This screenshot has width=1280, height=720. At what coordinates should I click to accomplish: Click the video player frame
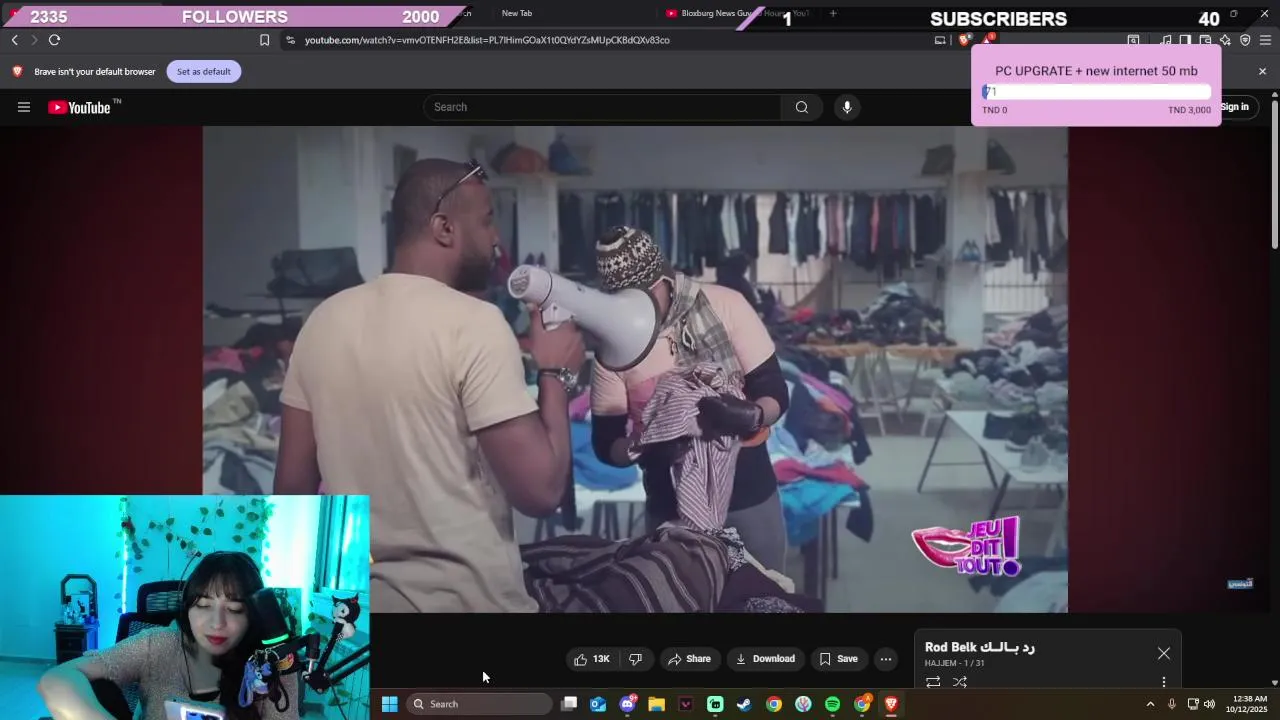635,368
